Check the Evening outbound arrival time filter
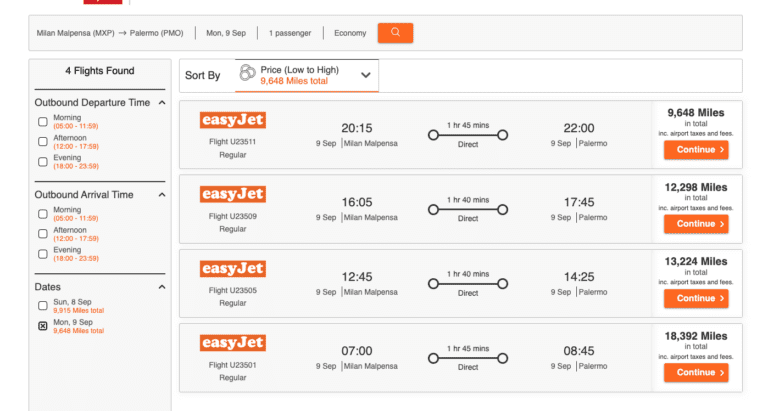This screenshot has height=411, width=768. 43,254
